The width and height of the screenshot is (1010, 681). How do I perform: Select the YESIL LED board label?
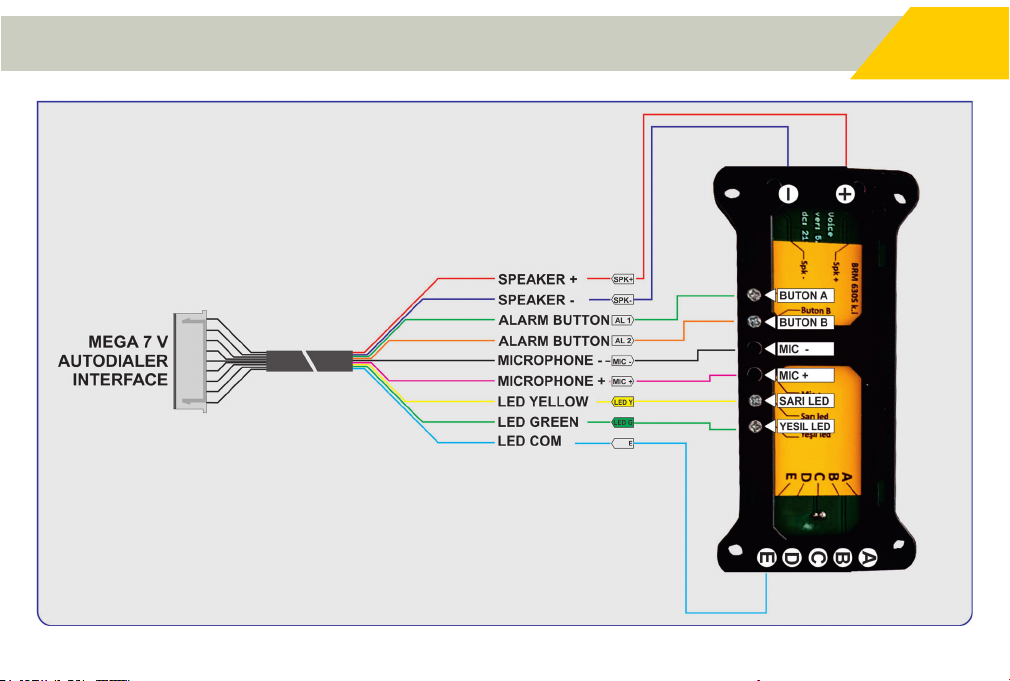click(x=806, y=427)
